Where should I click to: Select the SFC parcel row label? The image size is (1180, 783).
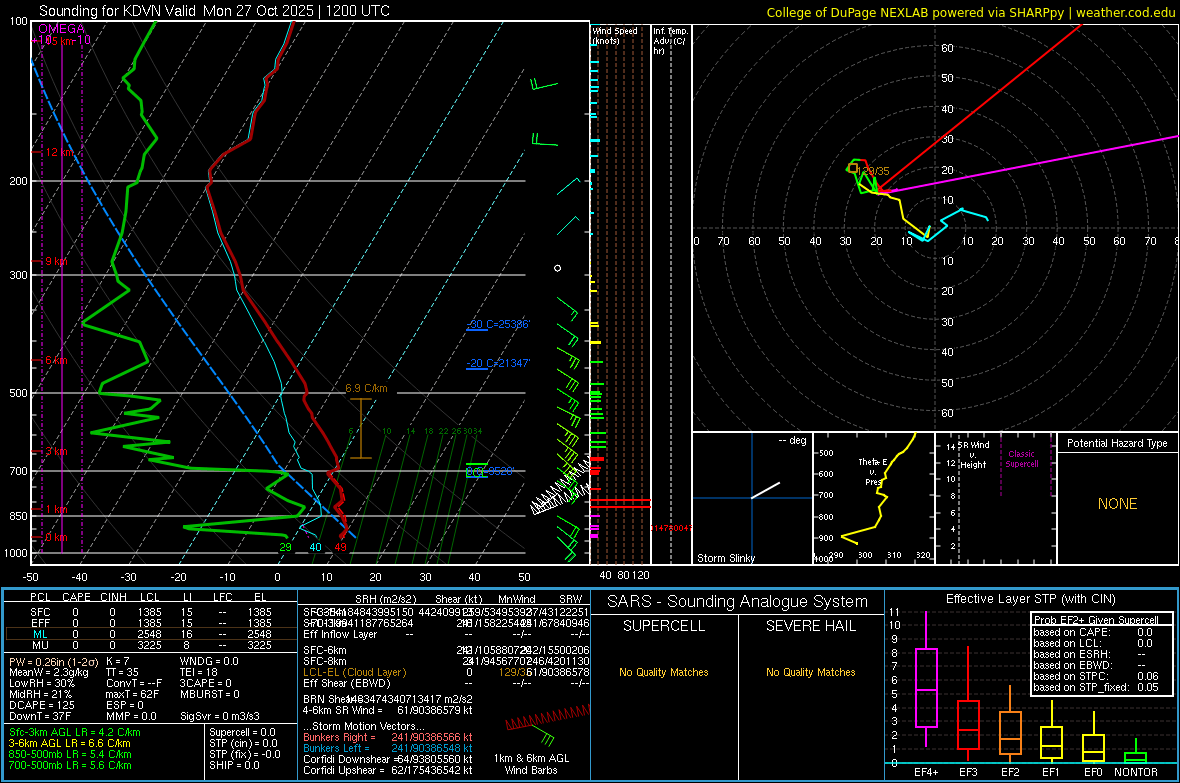40,613
